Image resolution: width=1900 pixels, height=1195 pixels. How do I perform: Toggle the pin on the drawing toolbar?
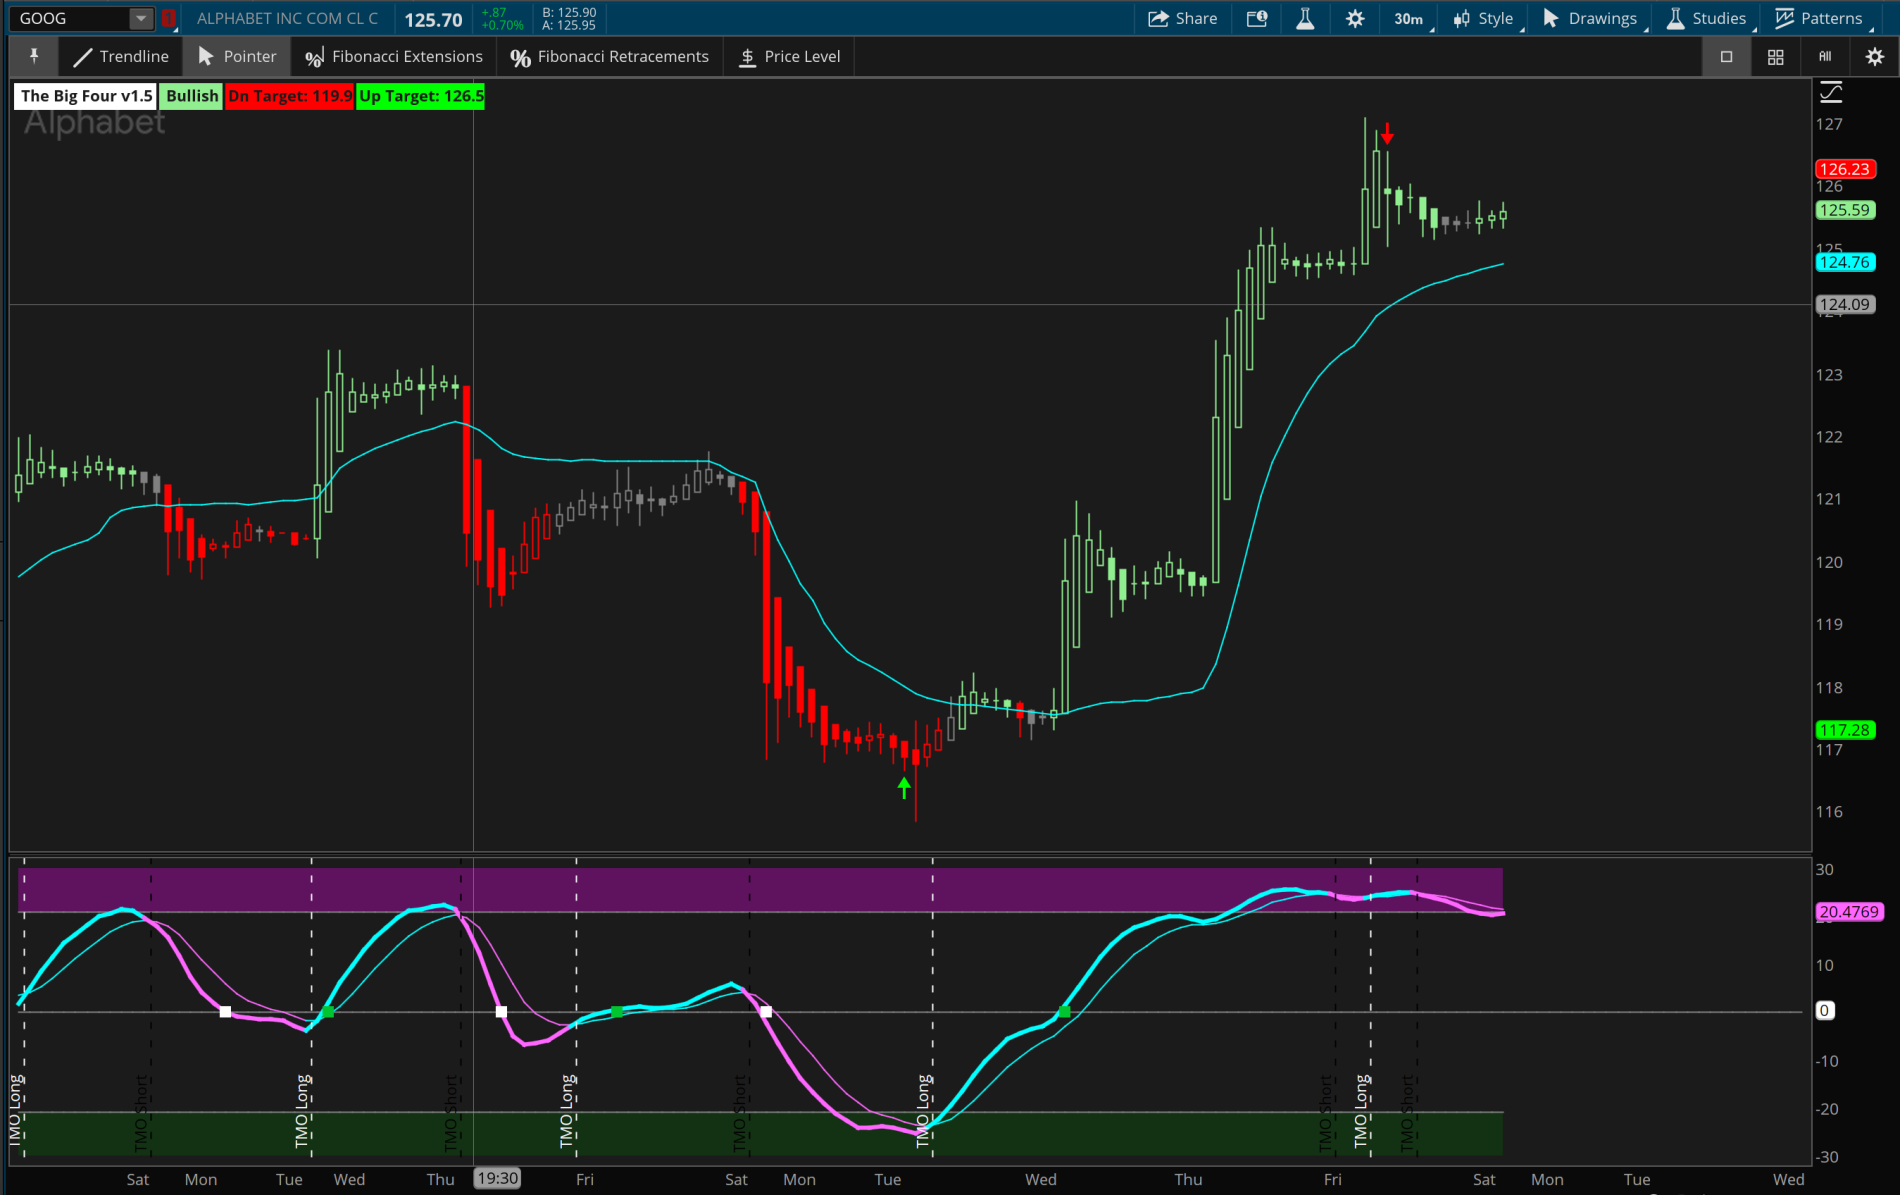34,57
